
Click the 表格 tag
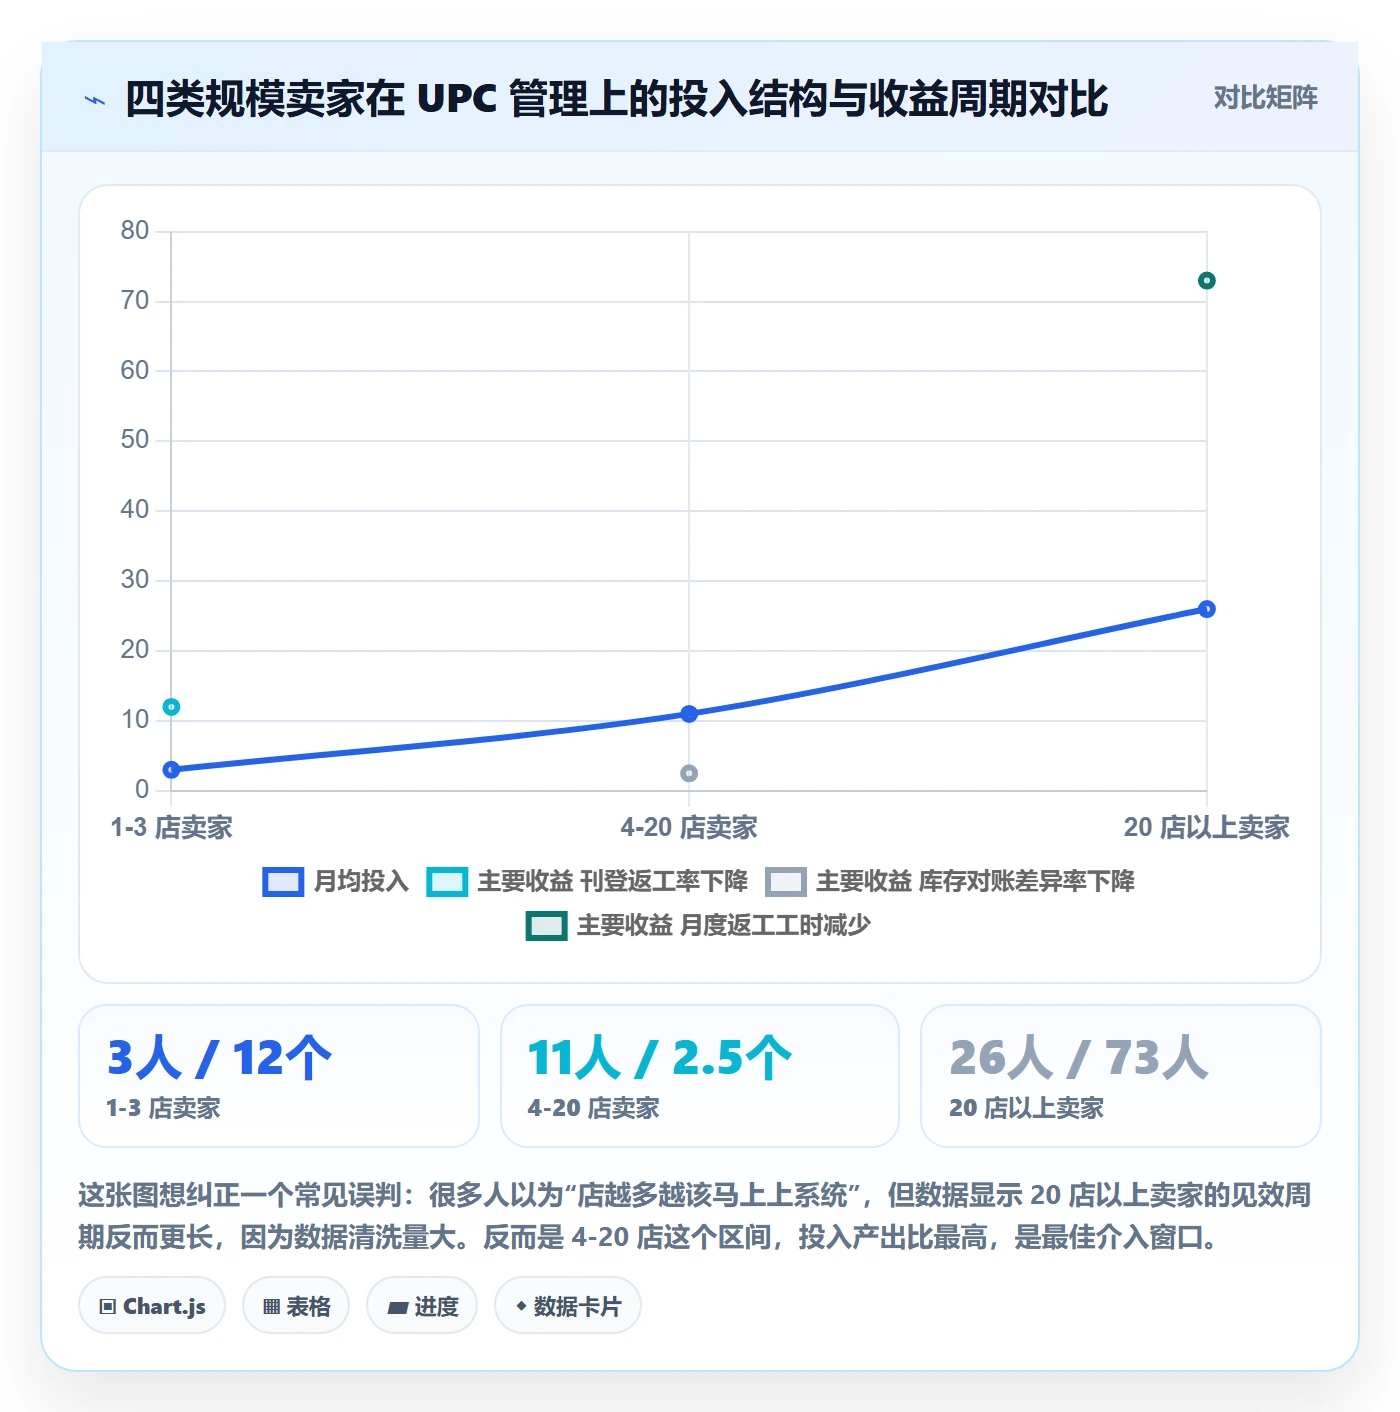click(296, 1306)
